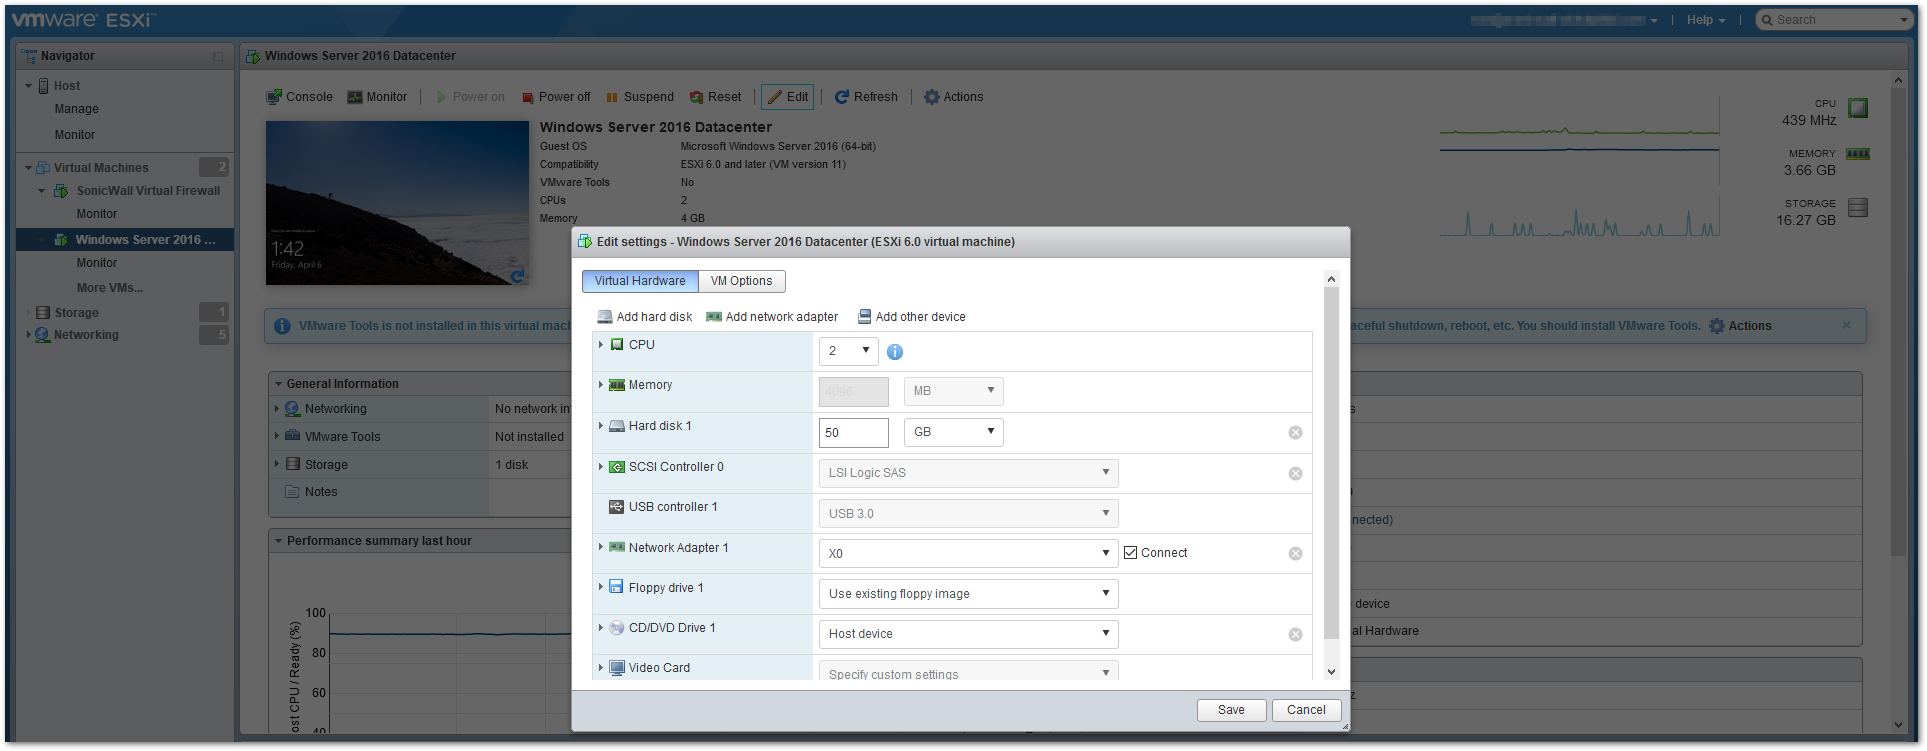Select the Virtual Hardware tab
Screen dimensions: 1927x751
[640, 281]
